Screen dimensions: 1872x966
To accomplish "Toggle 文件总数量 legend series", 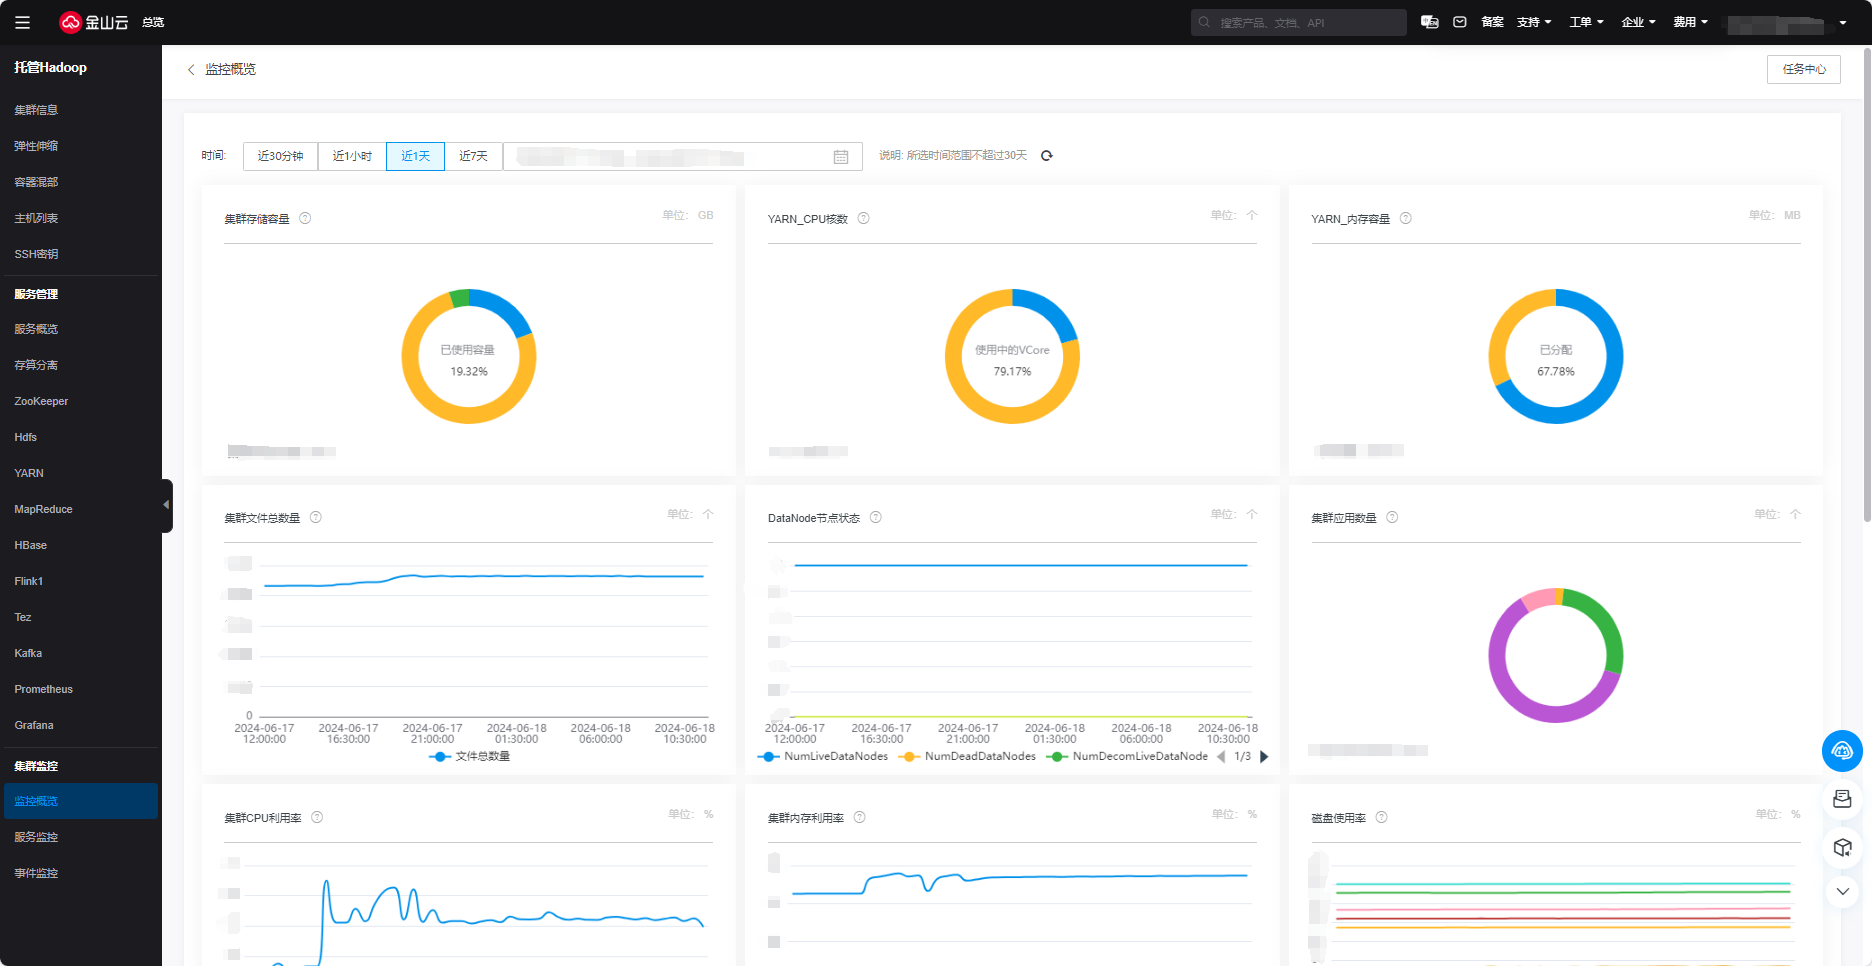I will tap(470, 757).
